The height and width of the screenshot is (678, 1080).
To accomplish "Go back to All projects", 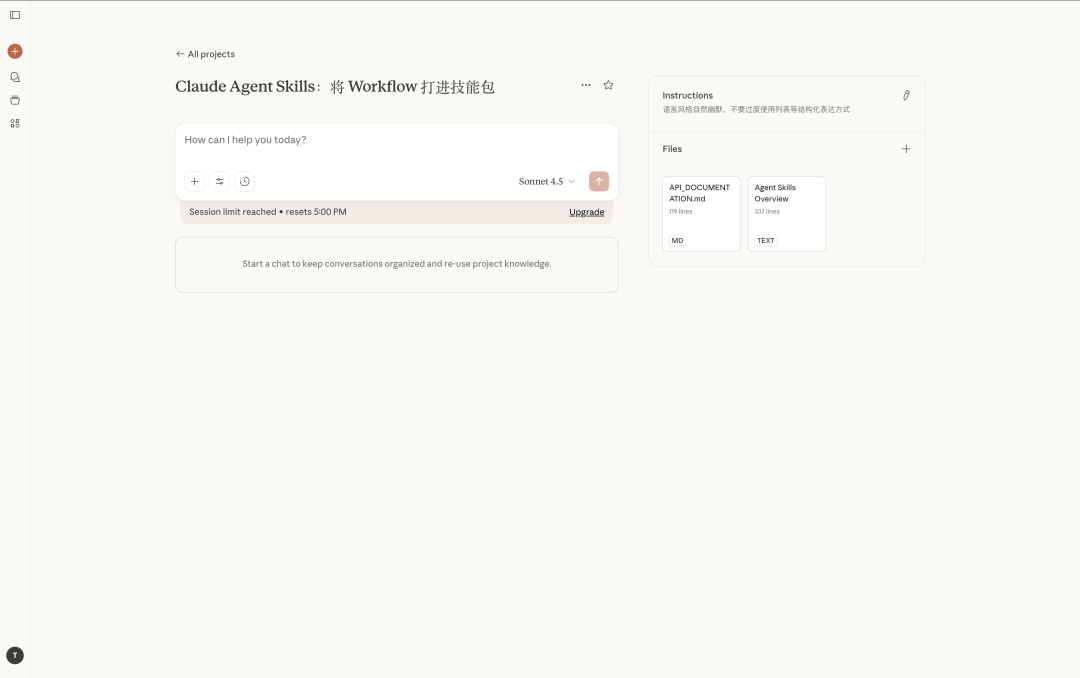I will coord(205,54).
